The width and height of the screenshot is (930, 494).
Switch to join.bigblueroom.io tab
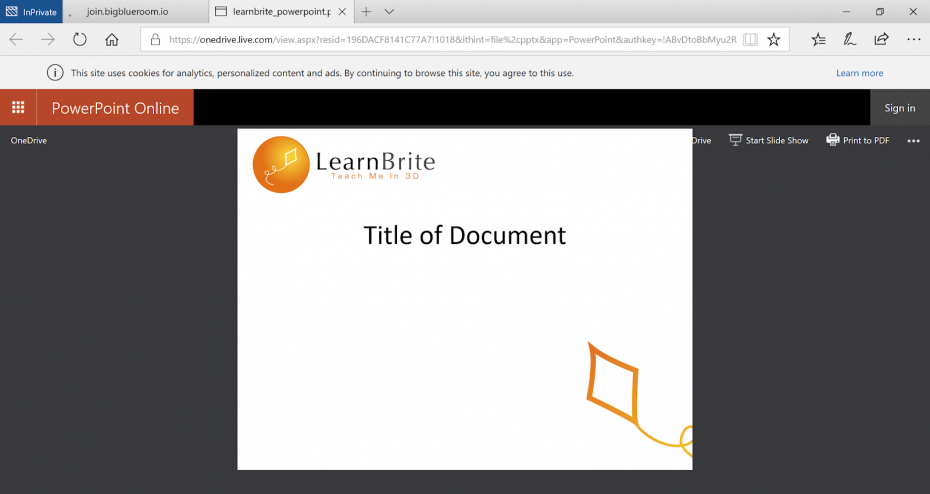click(135, 11)
